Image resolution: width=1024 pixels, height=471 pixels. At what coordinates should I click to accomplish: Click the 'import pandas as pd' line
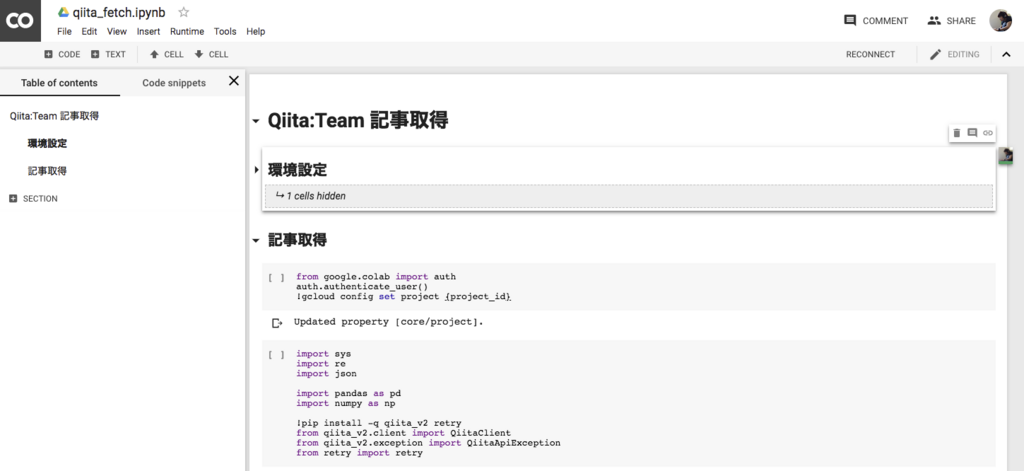[348, 393]
